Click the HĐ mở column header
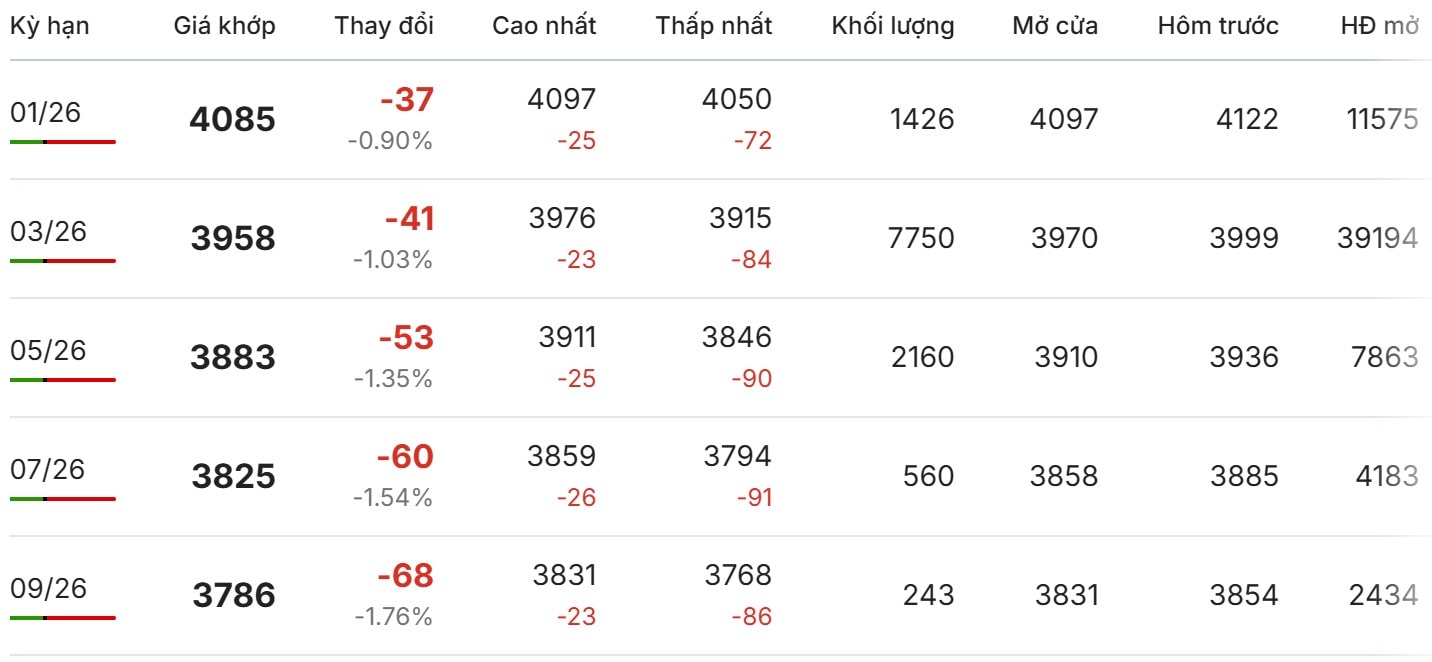 (1380, 26)
